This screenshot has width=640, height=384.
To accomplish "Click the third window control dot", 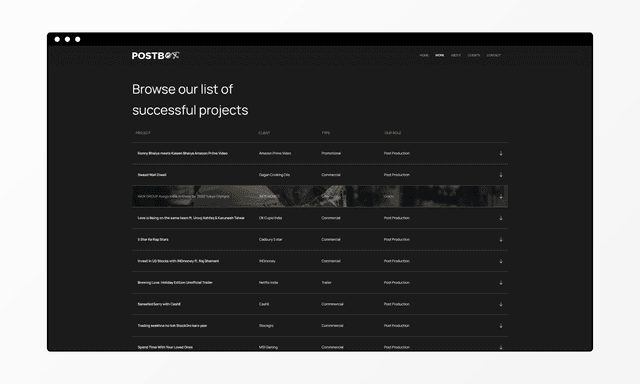I will [x=78, y=39].
